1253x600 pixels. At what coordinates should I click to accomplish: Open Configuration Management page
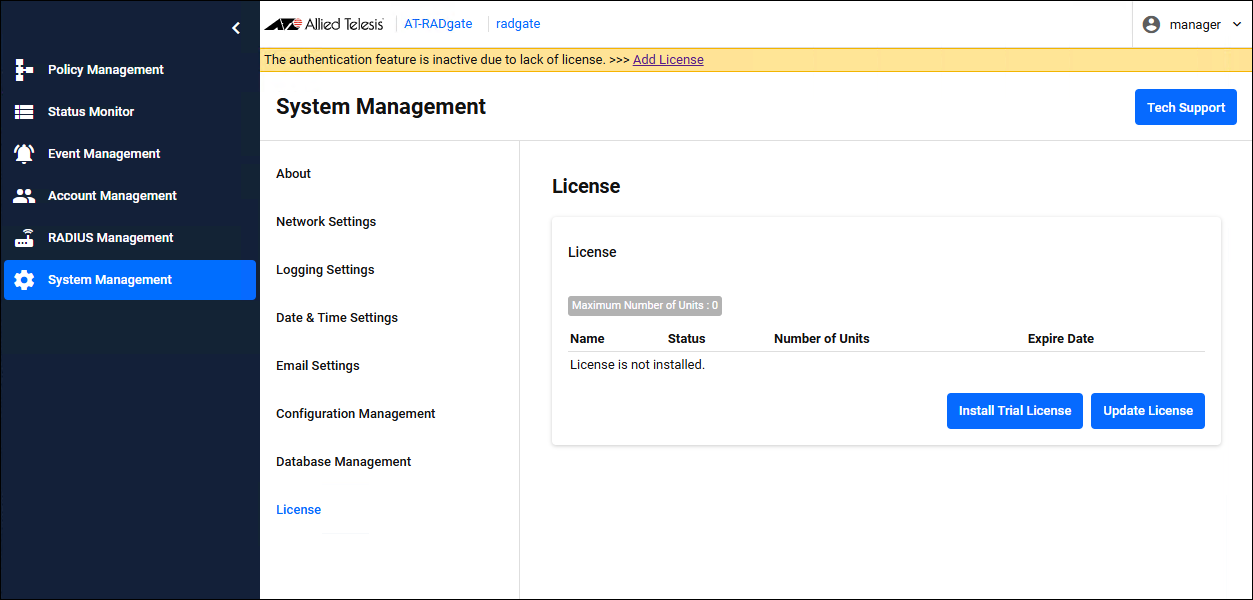(356, 414)
